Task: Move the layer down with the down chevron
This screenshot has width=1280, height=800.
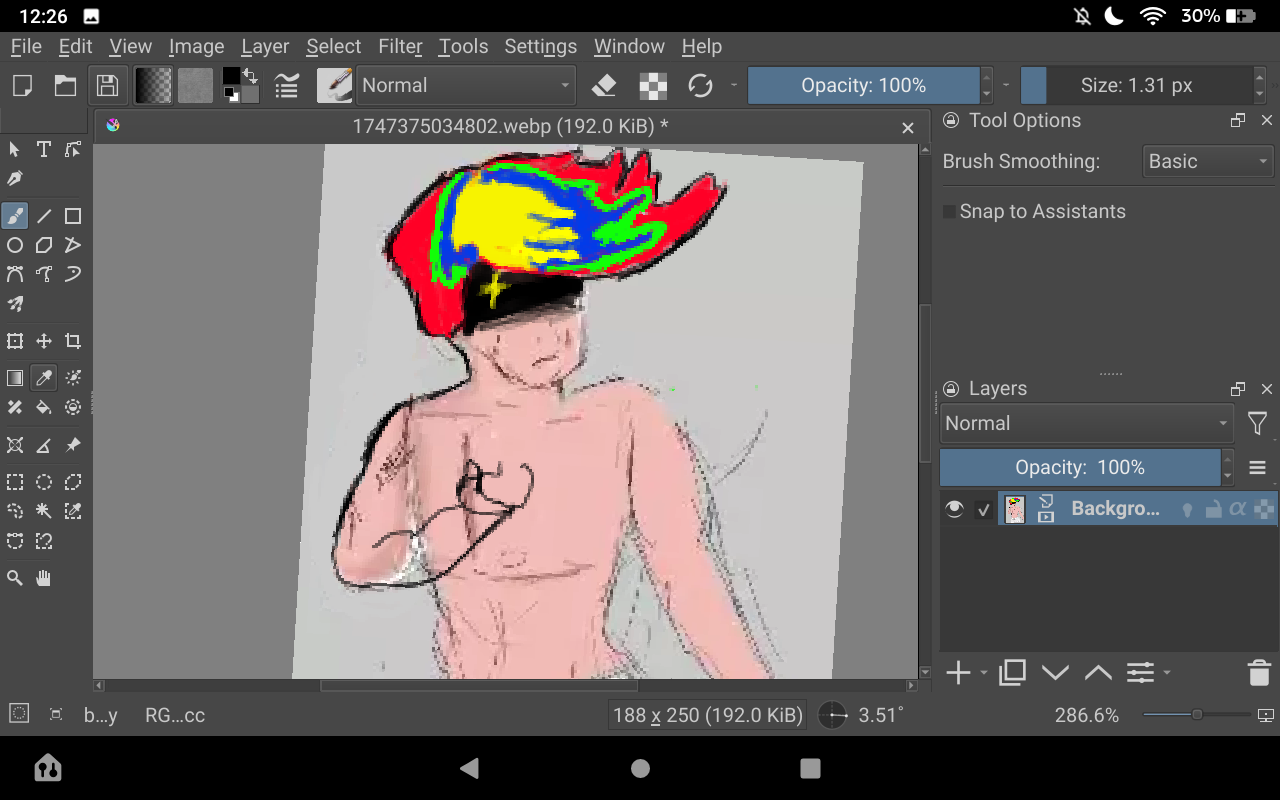Action: point(1055,673)
